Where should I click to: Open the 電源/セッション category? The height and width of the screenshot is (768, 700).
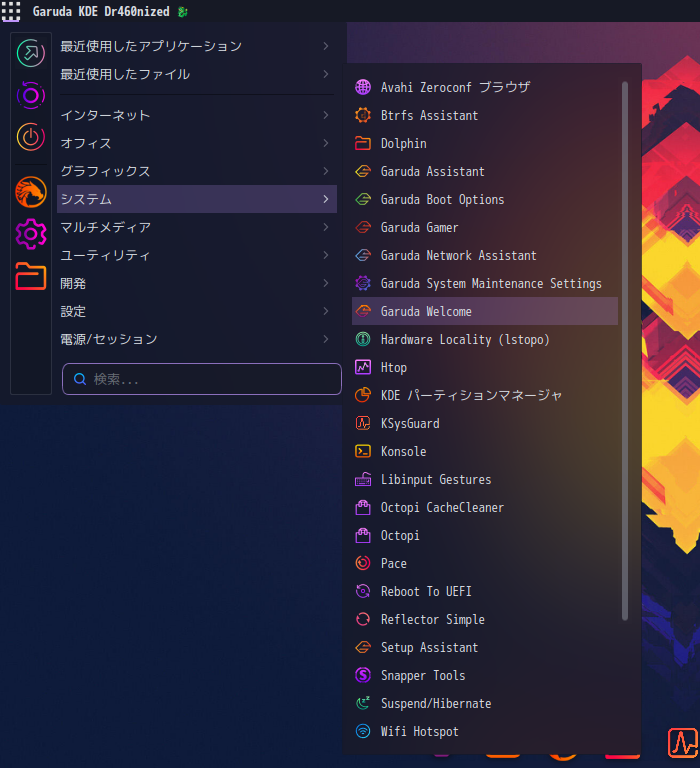[x=197, y=339]
